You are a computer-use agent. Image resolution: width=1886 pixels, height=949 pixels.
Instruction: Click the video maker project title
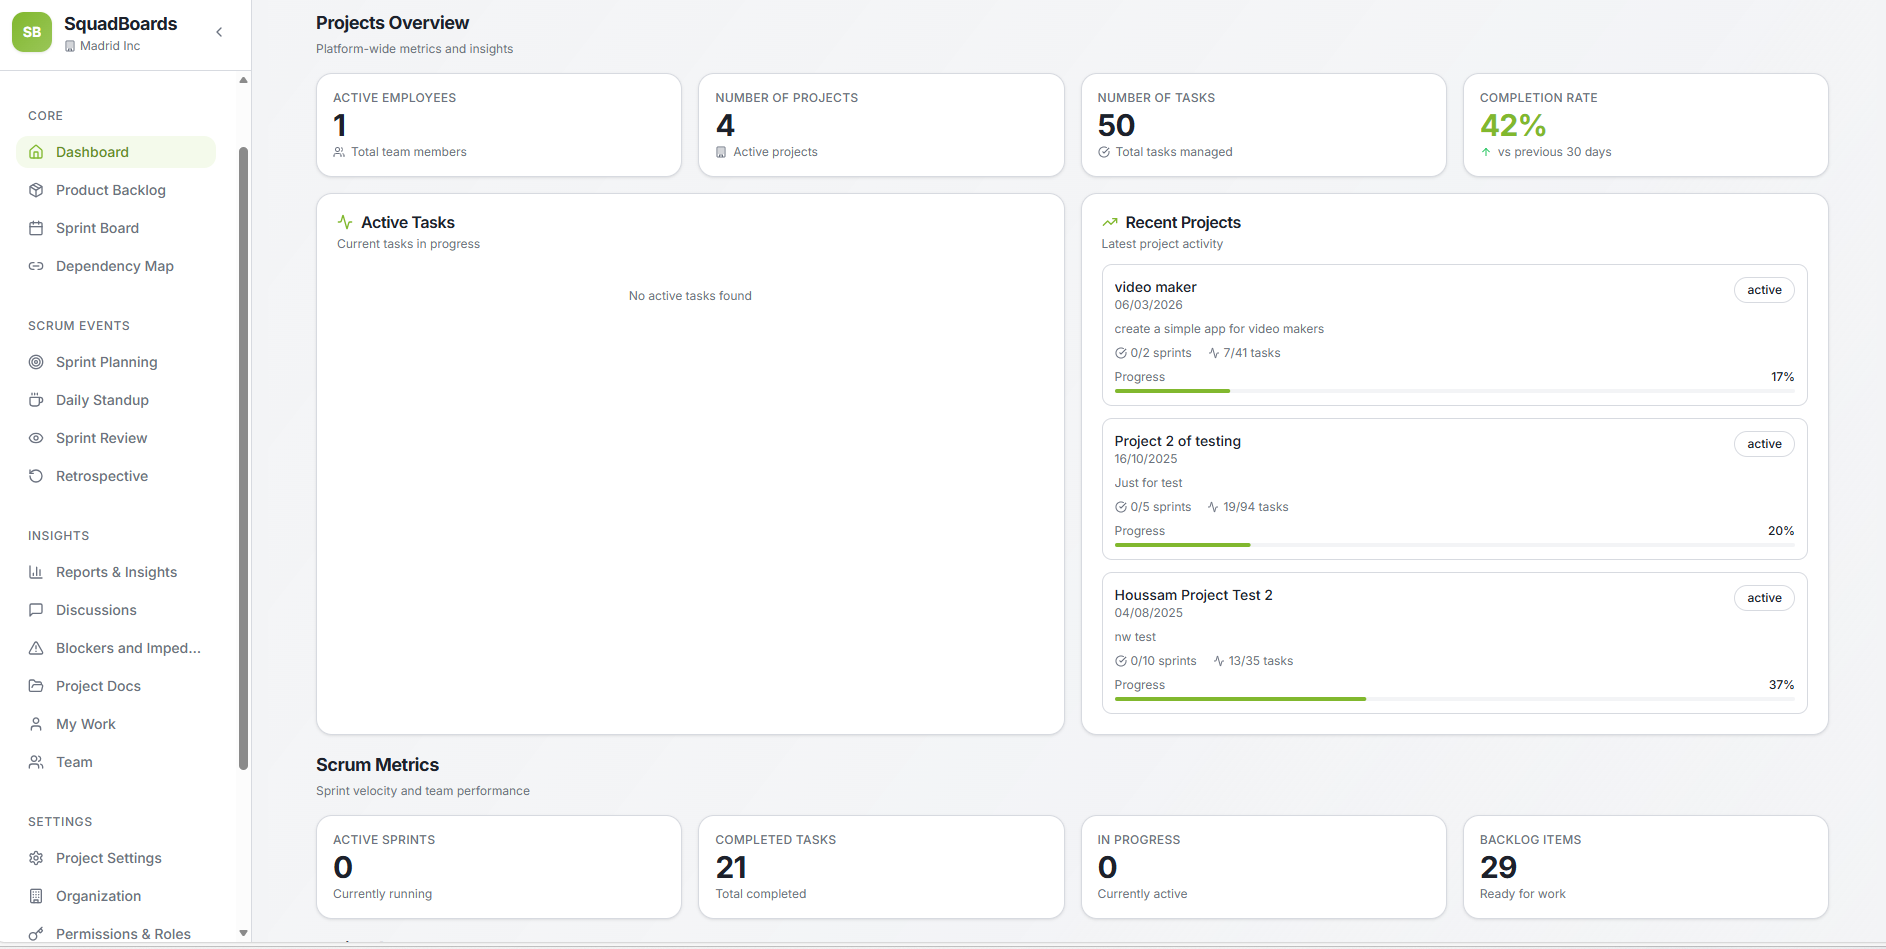click(x=1155, y=287)
